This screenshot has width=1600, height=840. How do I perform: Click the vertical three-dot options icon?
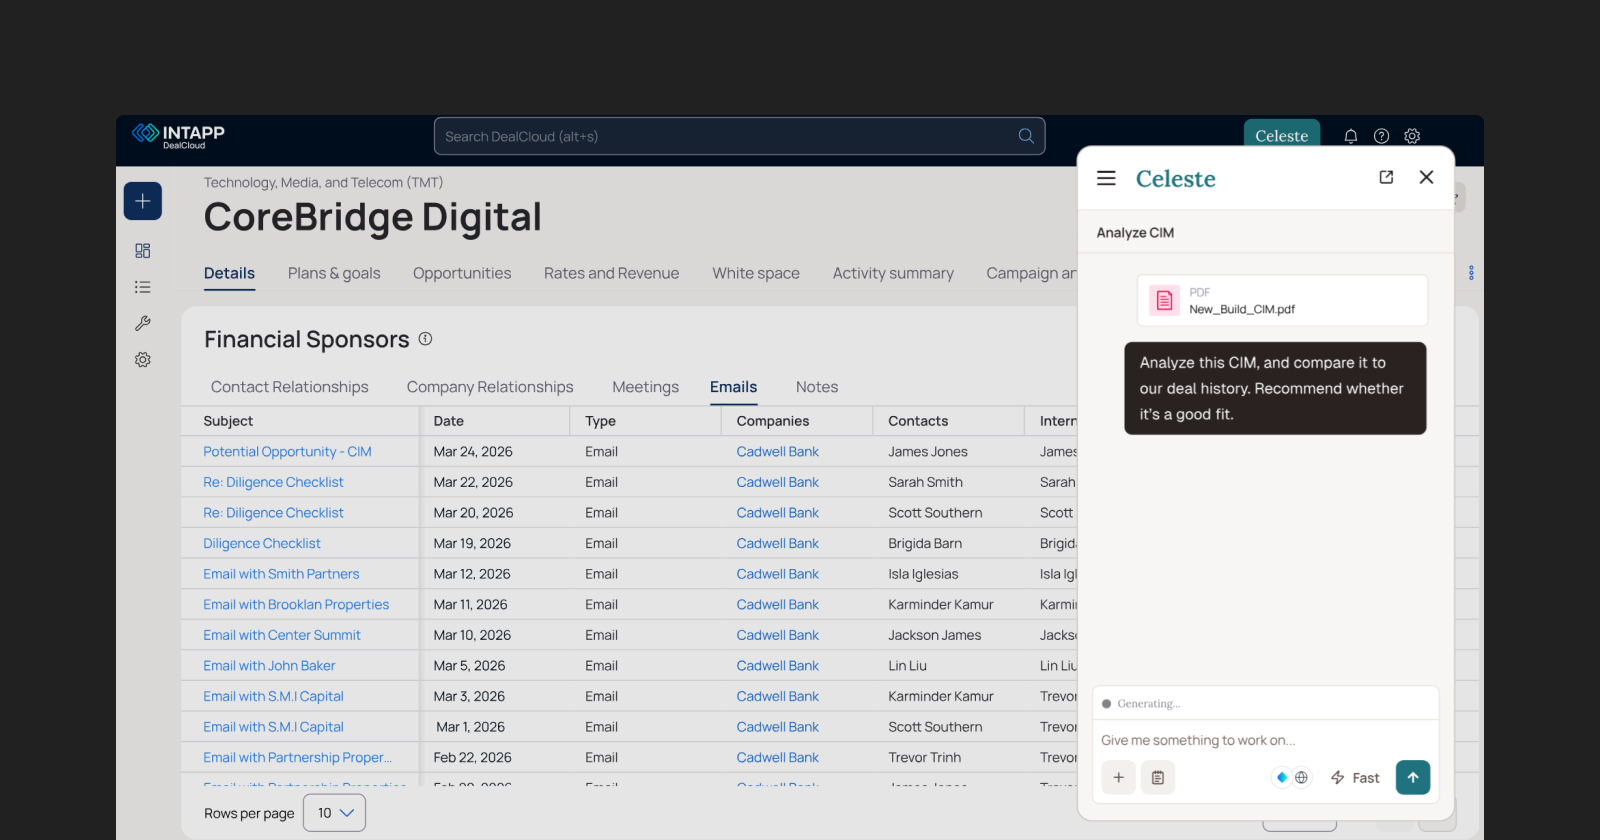tap(1471, 273)
